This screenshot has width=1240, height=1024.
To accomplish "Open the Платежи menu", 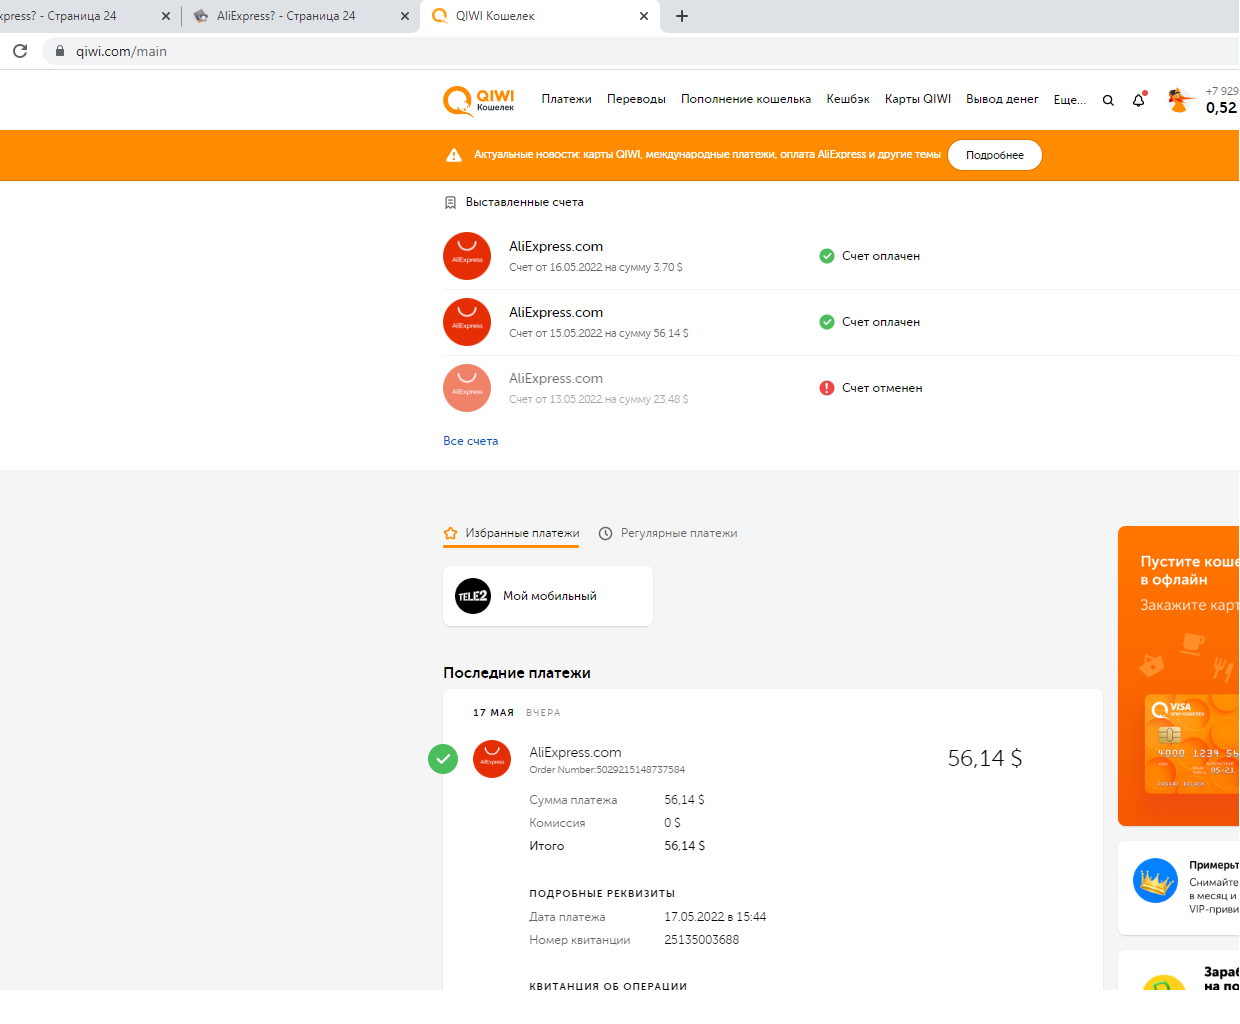I will (x=567, y=99).
